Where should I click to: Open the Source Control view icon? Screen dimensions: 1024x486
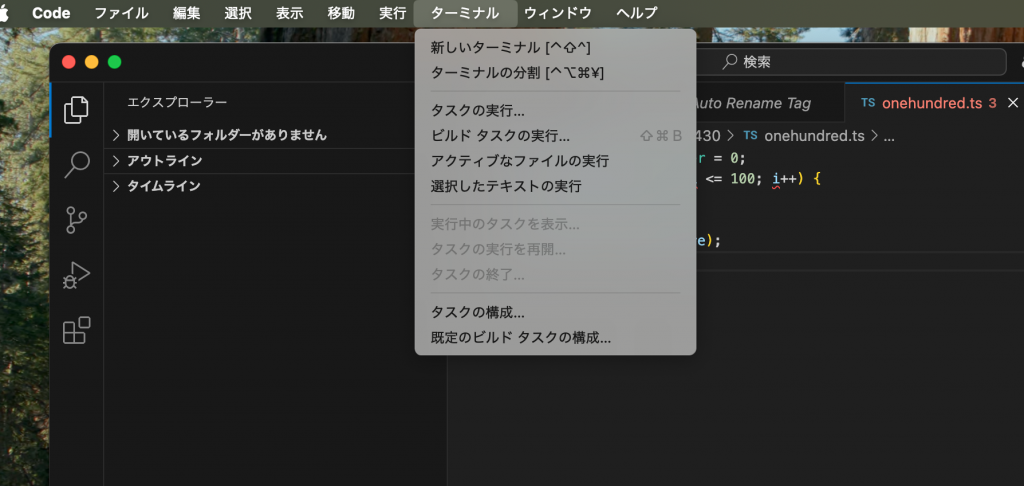[x=76, y=220]
